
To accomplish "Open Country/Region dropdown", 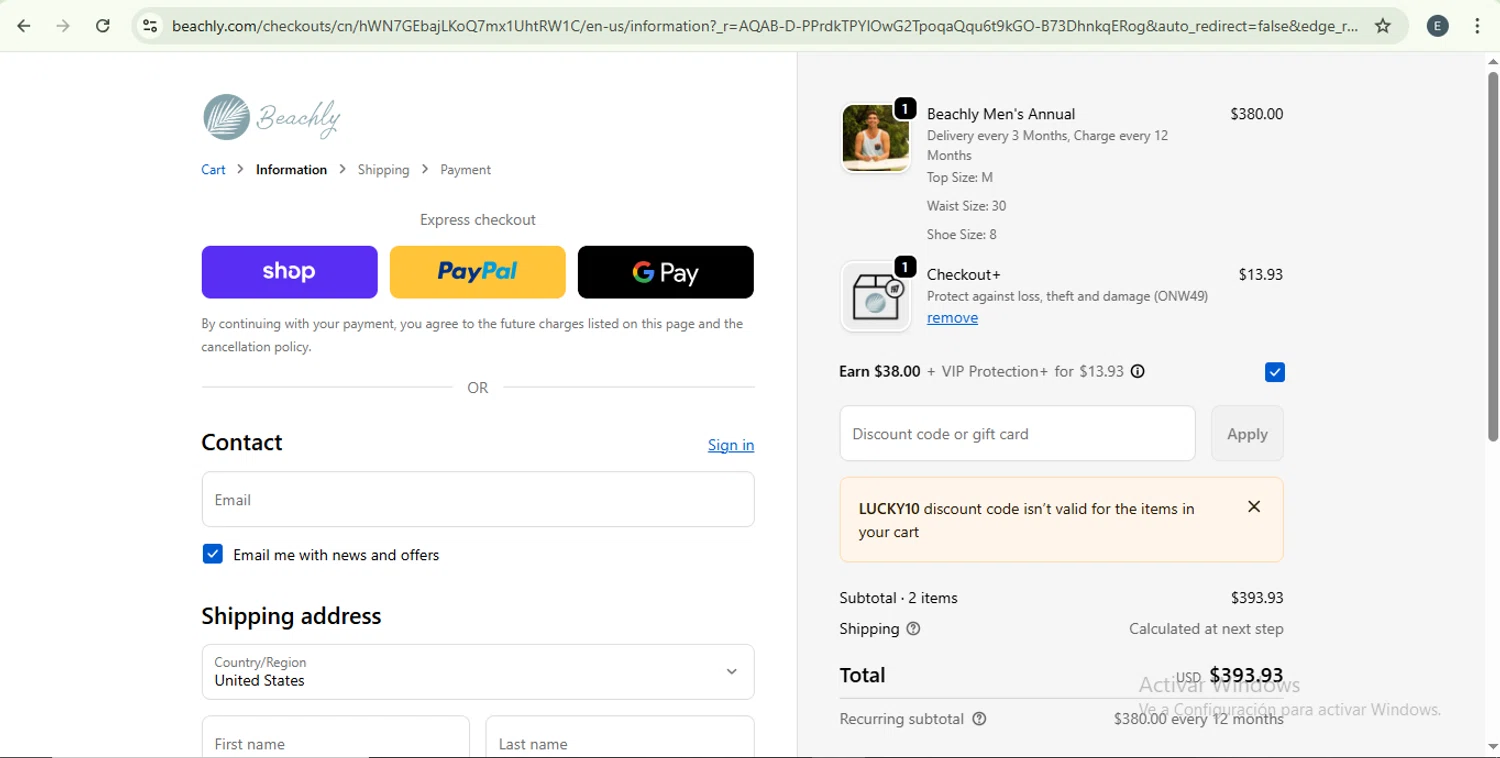I will (478, 671).
